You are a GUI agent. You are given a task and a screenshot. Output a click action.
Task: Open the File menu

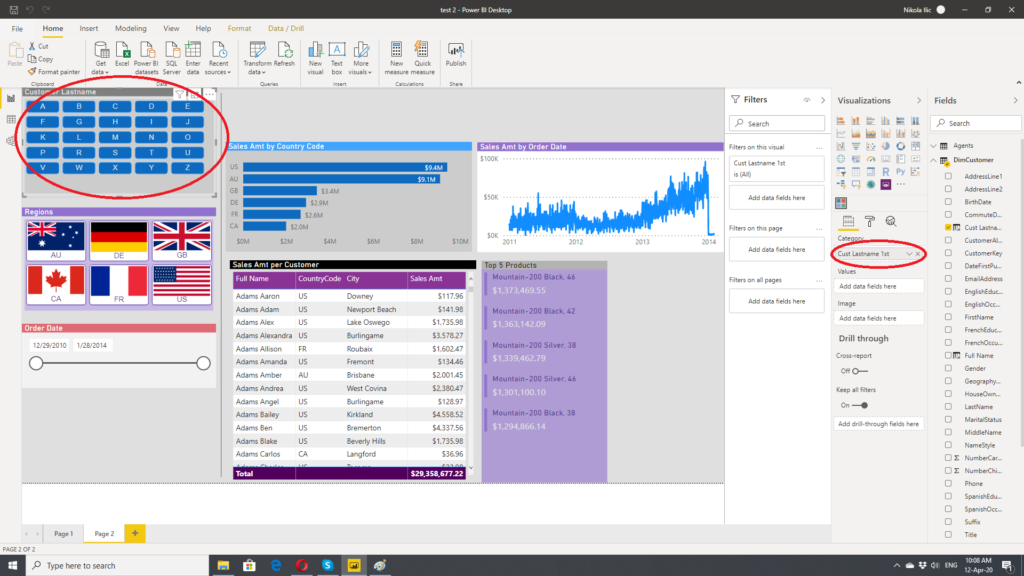17,29
